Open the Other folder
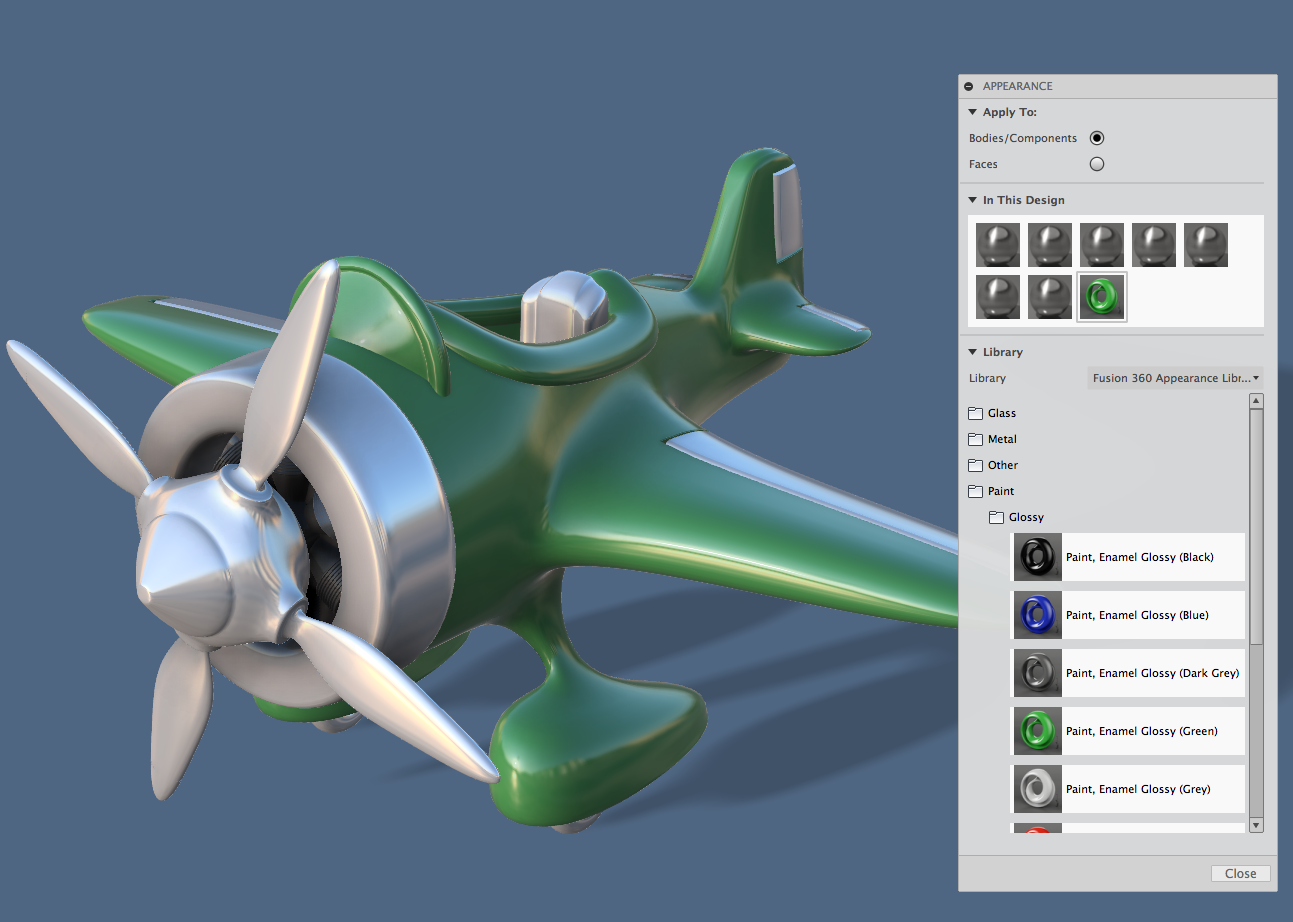The image size is (1293, 922). click(993, 465)
